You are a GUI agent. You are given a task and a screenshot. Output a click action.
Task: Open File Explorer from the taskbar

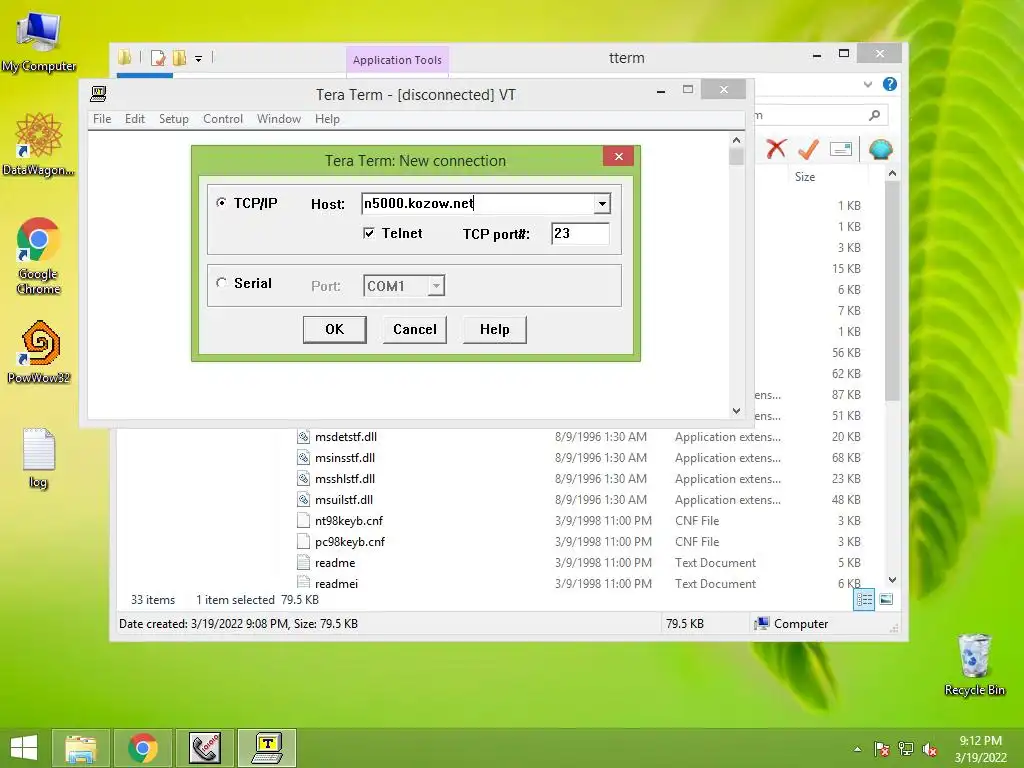coord(81,748)
